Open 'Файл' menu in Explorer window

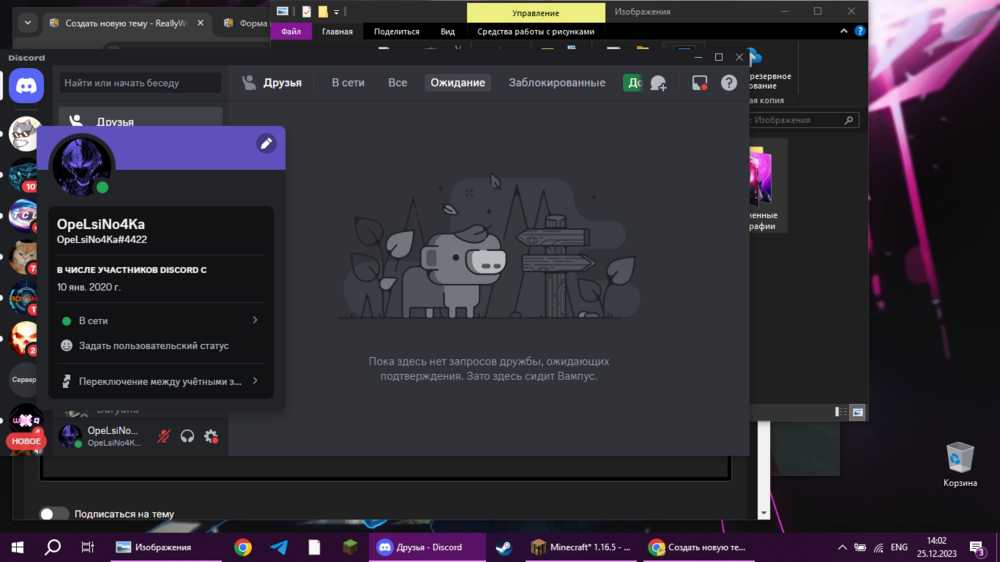(x=291, y=31)
